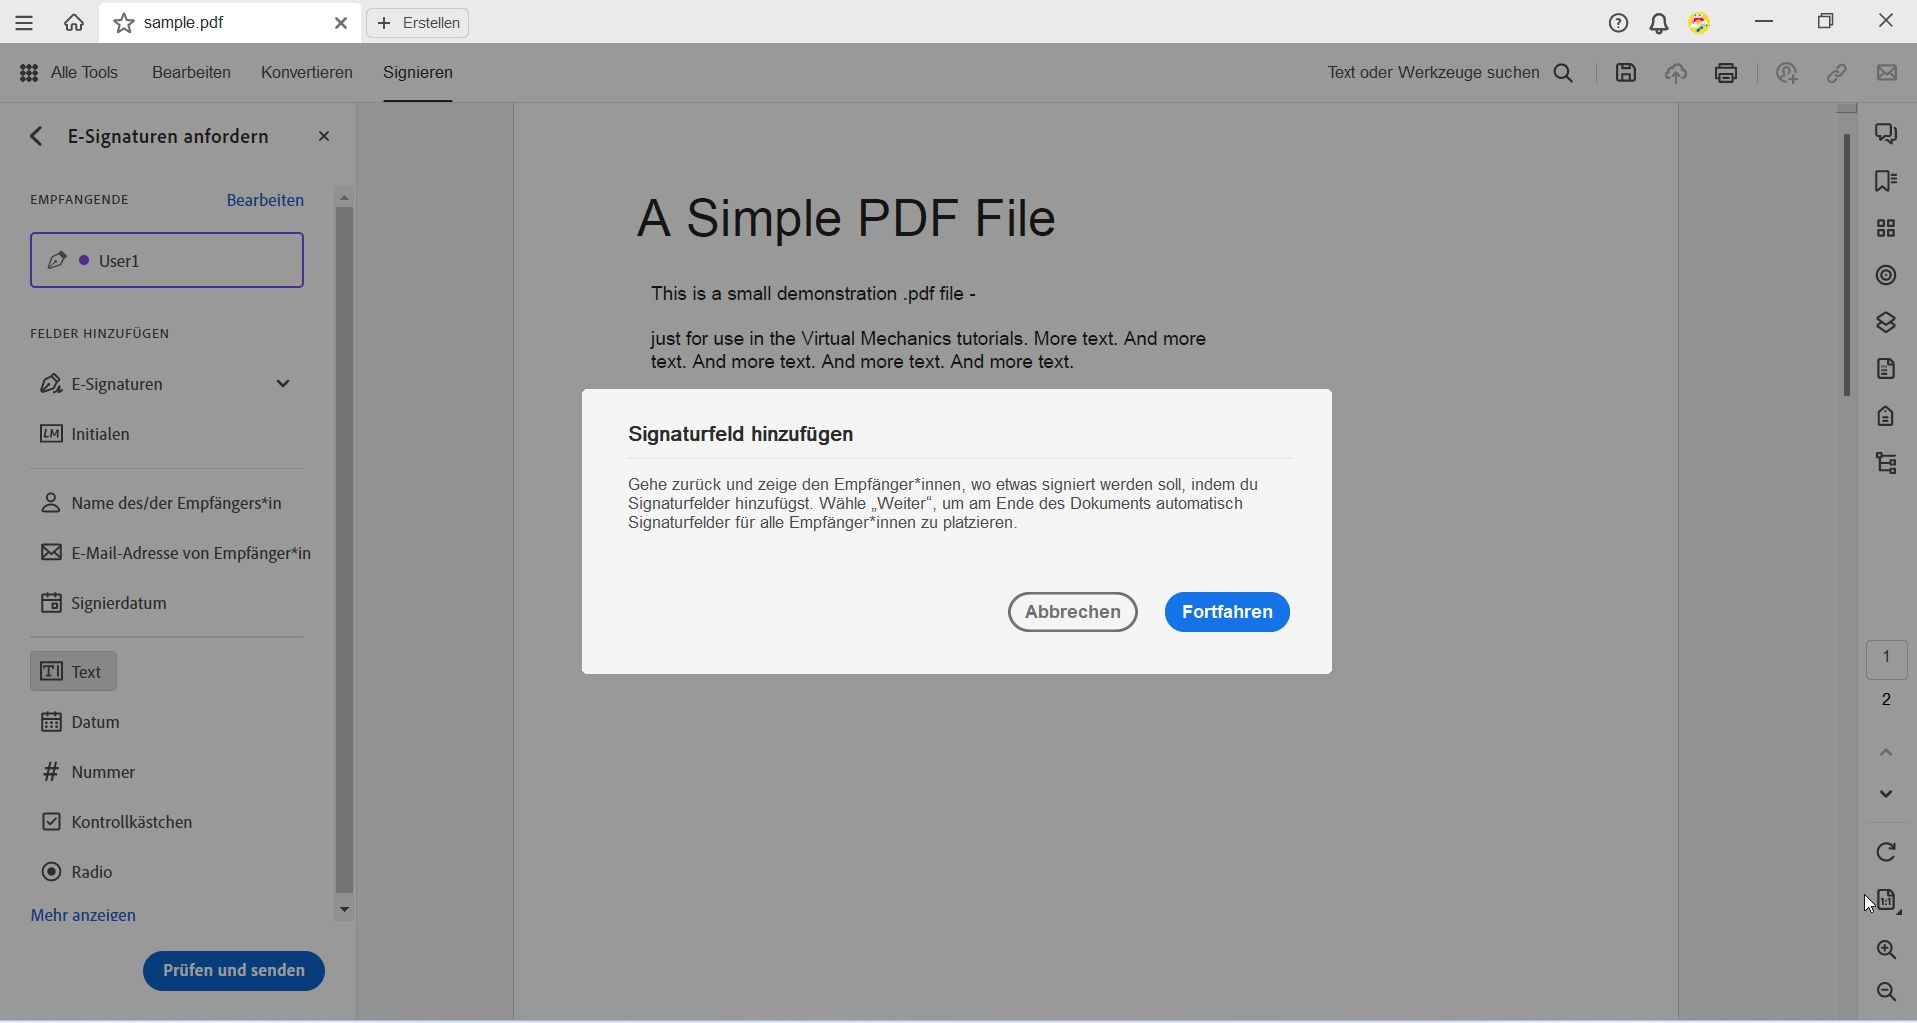Add Name des/der Empfängers*in field
Screen dimensions: 1917x1023
coord(160,503)
